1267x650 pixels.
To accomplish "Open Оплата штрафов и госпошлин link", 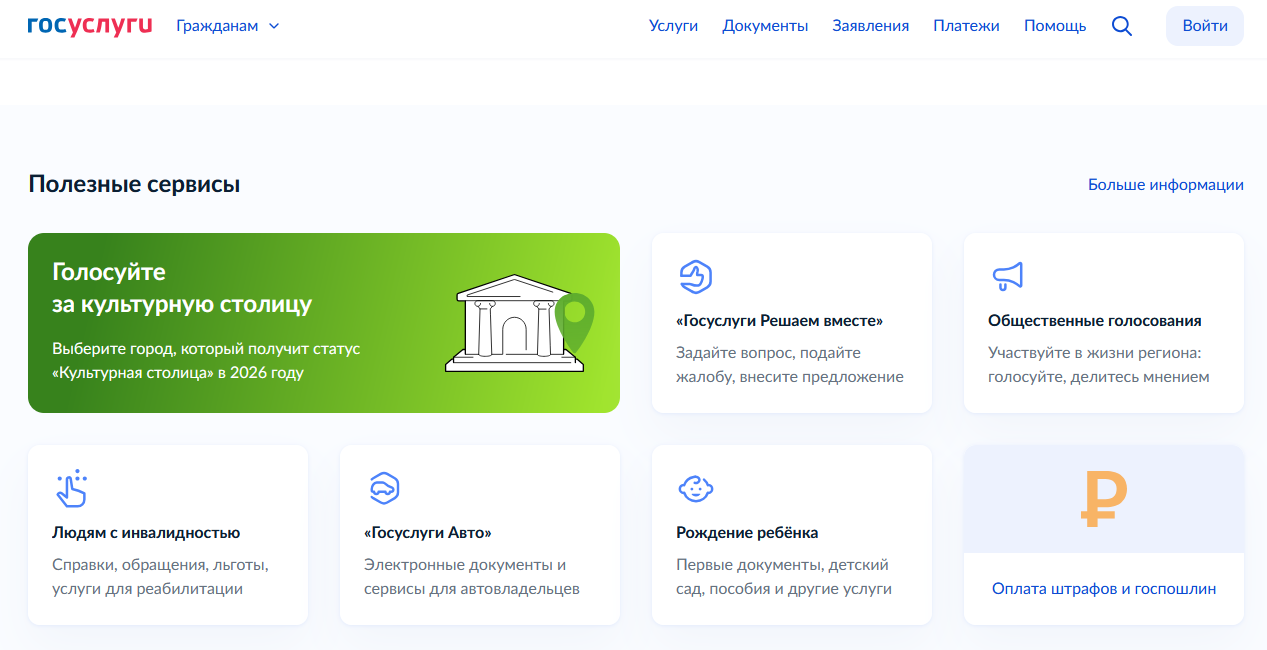I will click(1104, 589).
